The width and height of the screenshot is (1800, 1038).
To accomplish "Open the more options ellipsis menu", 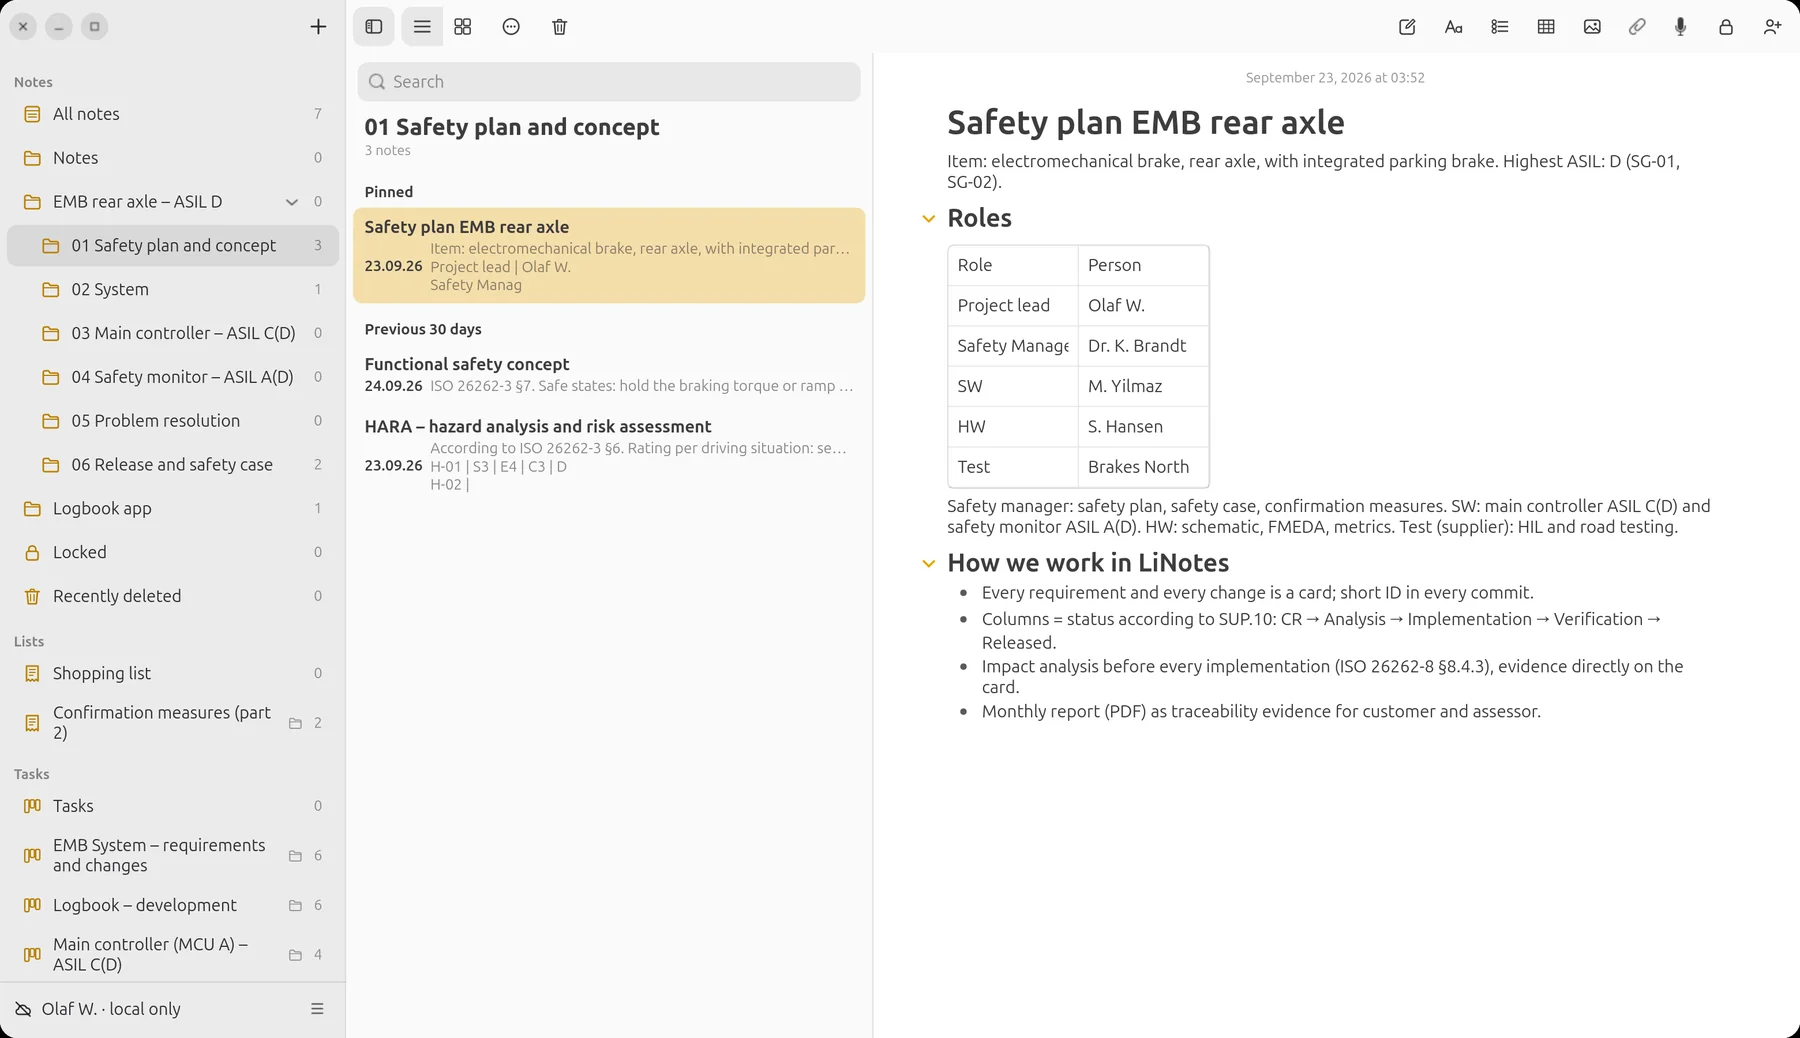I will (511, 27).
